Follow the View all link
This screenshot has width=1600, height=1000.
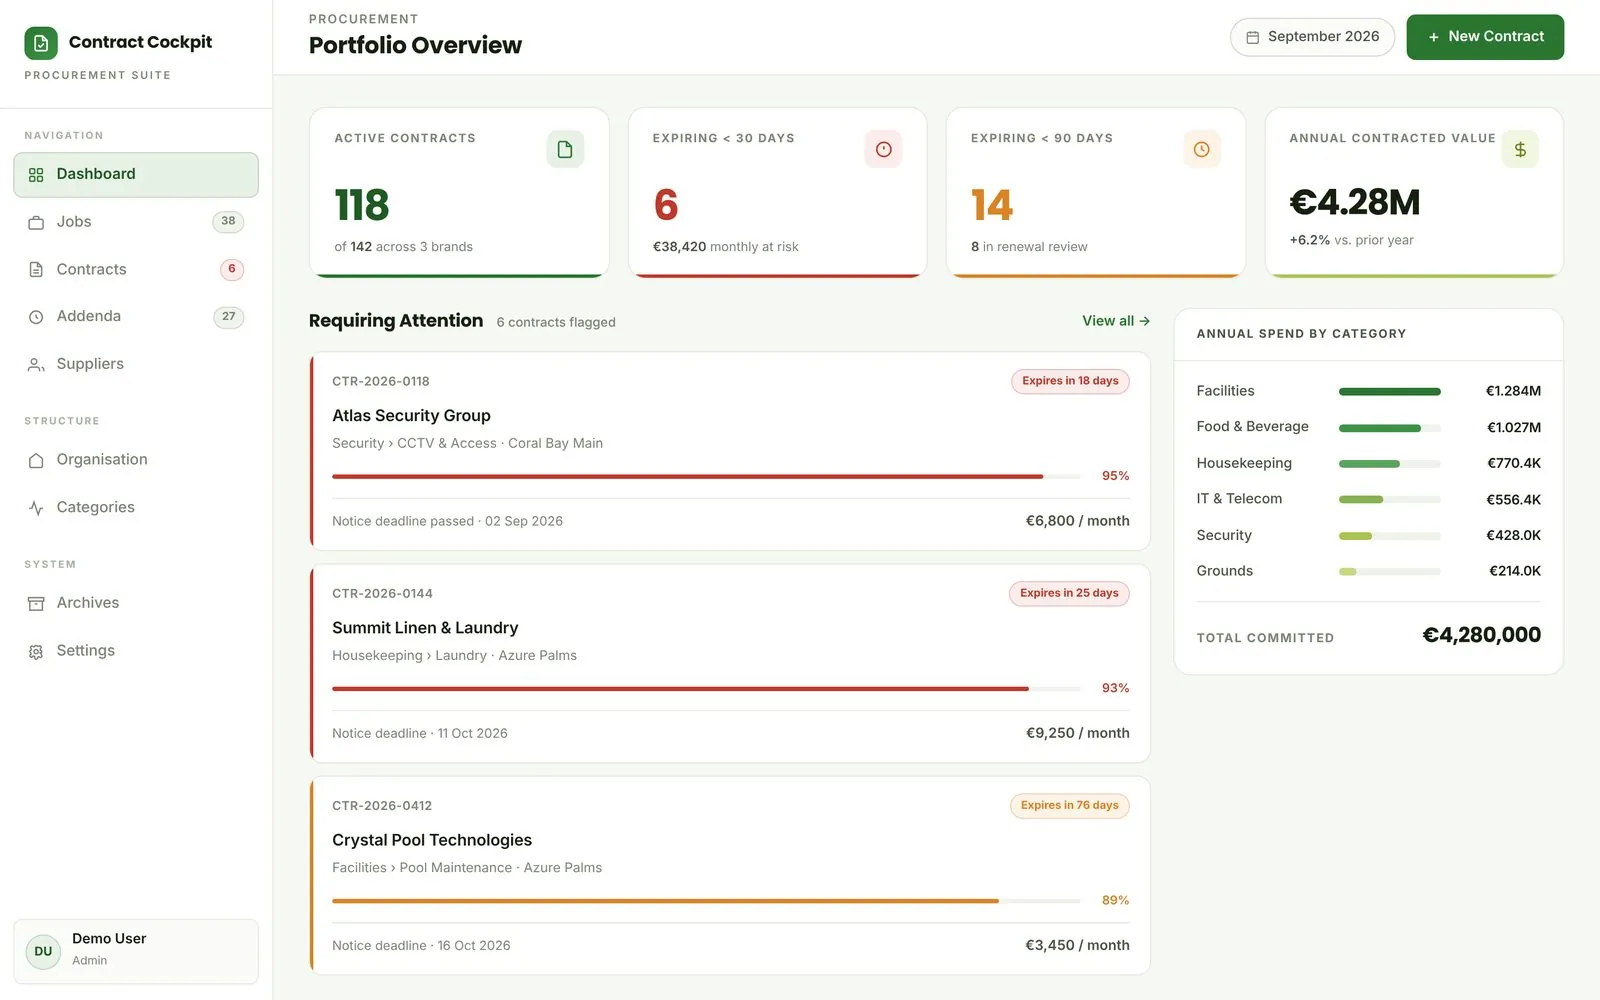1116,321
